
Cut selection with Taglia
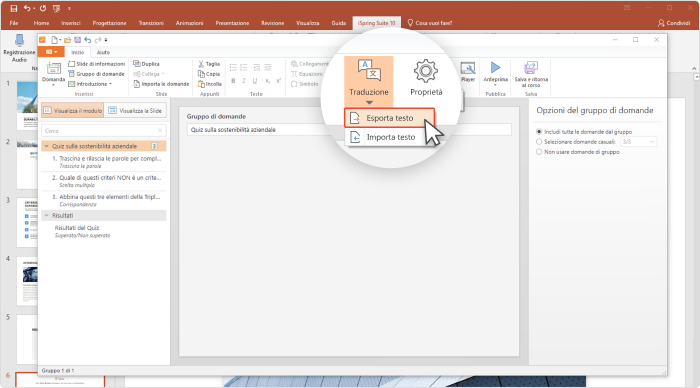point(209,64)
